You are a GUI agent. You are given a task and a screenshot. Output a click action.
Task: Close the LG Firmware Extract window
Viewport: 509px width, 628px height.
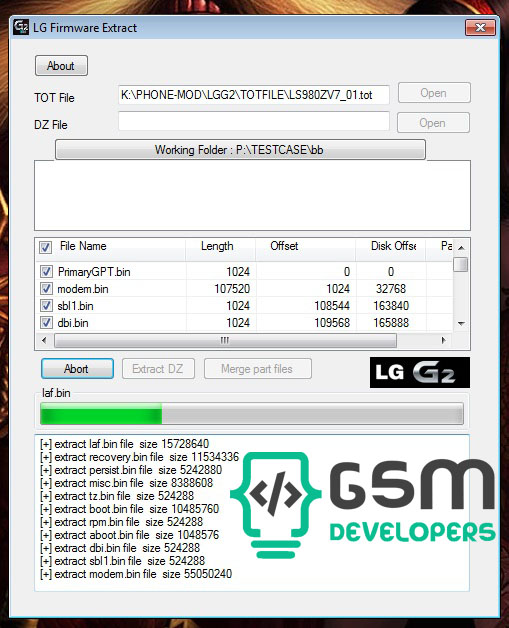click(480, 28)
